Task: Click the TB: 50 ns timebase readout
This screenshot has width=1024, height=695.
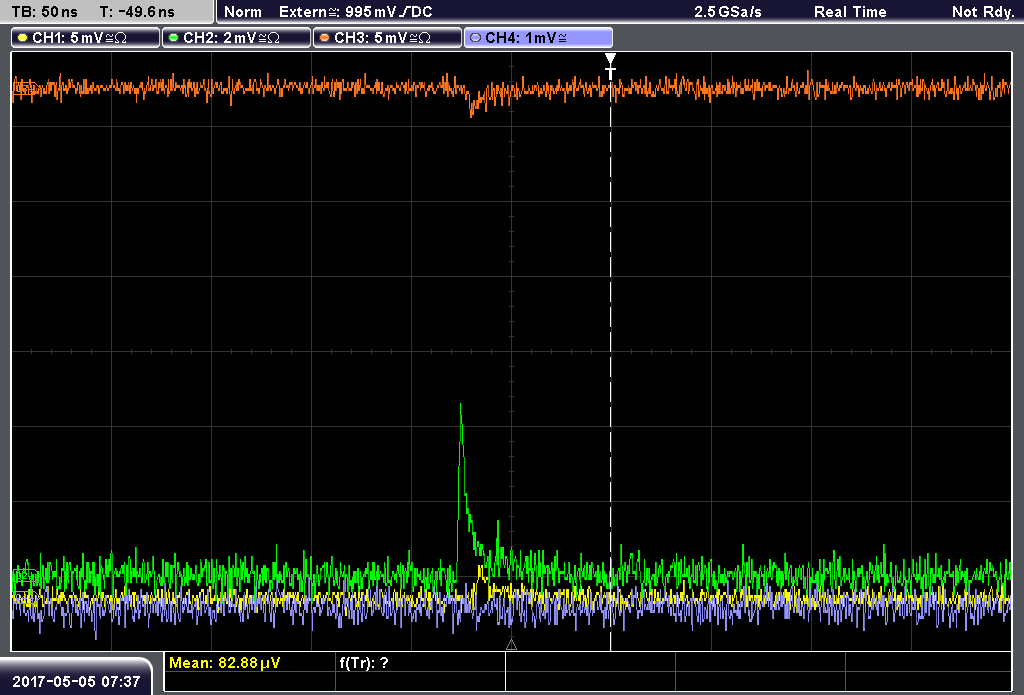Action: point(44,12)
